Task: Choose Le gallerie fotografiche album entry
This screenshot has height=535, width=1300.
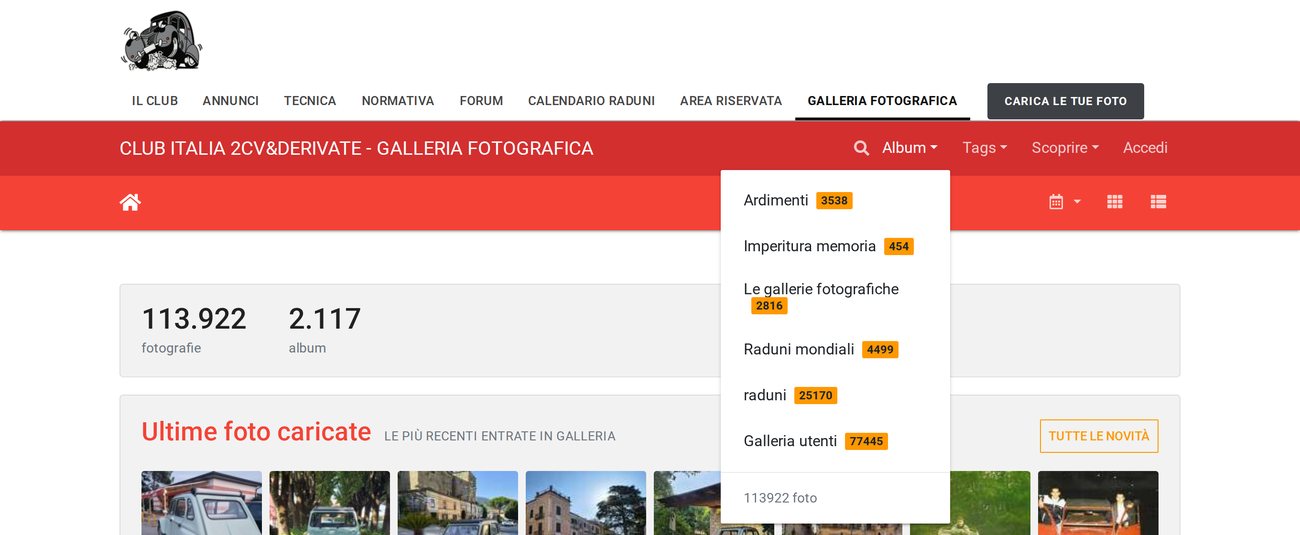Action: tap(835, 297)
